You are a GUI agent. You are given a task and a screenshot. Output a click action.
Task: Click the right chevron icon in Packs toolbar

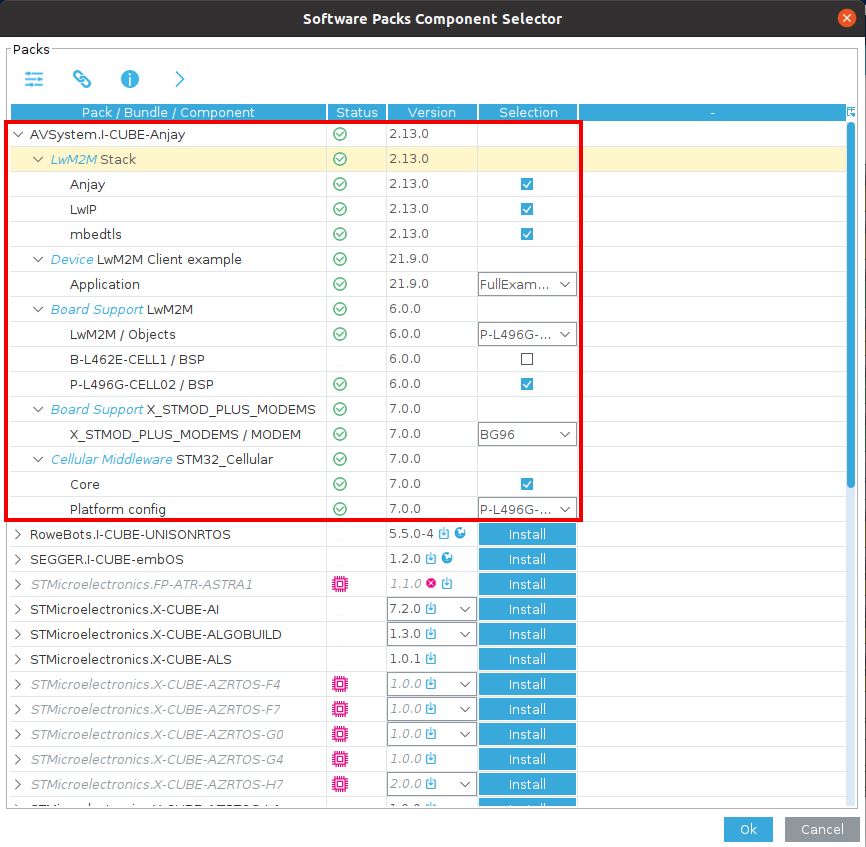179,79
